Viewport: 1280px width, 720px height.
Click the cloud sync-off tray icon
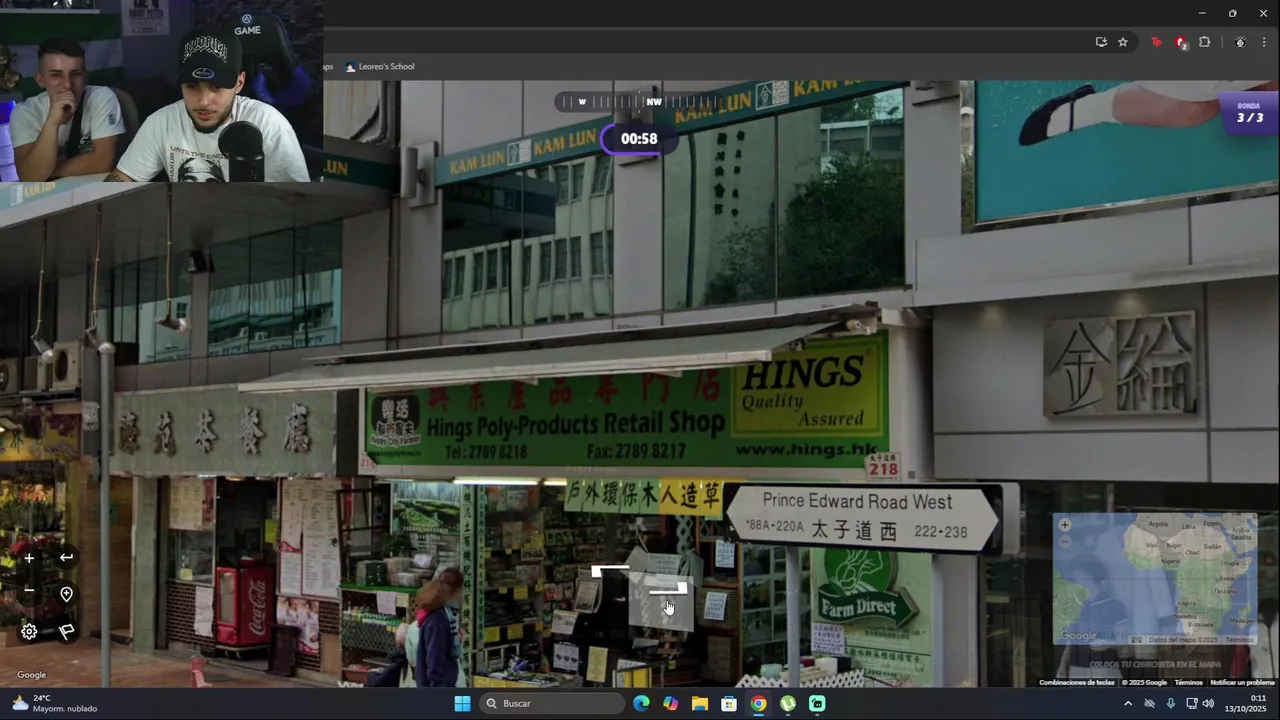pyautogui.click(x=1149, y=704)
